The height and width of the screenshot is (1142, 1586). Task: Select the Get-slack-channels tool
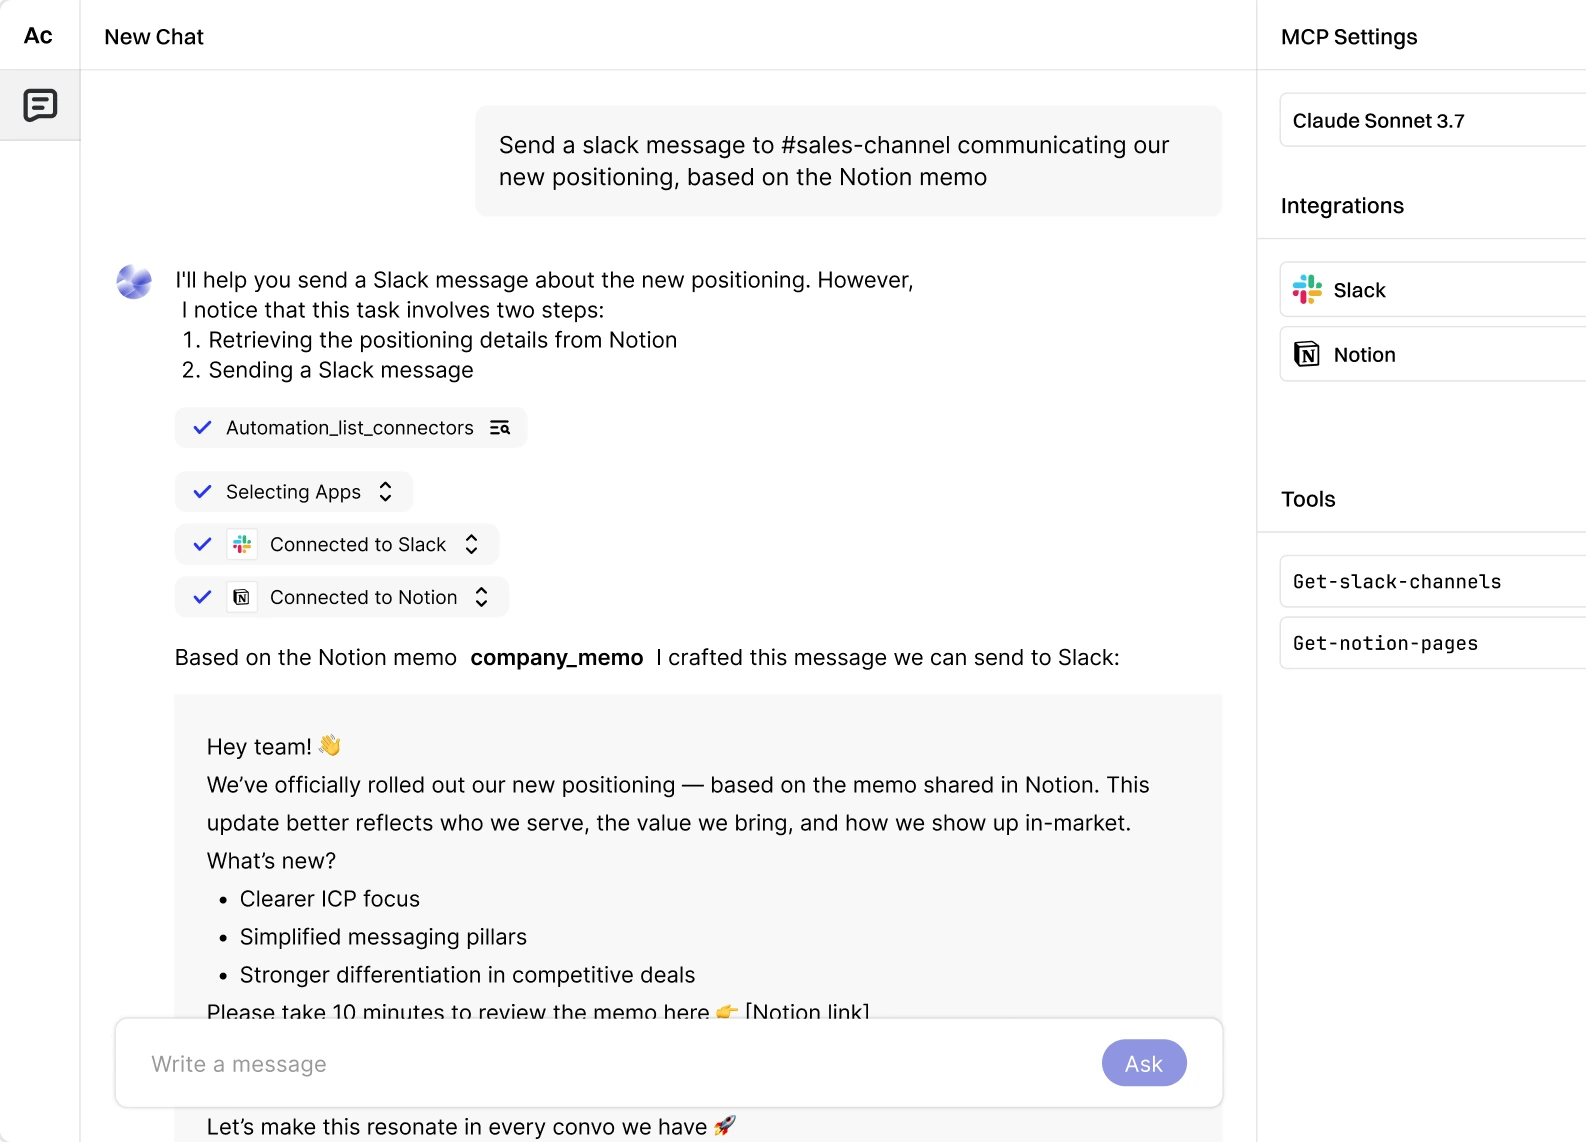(1433, 581)
